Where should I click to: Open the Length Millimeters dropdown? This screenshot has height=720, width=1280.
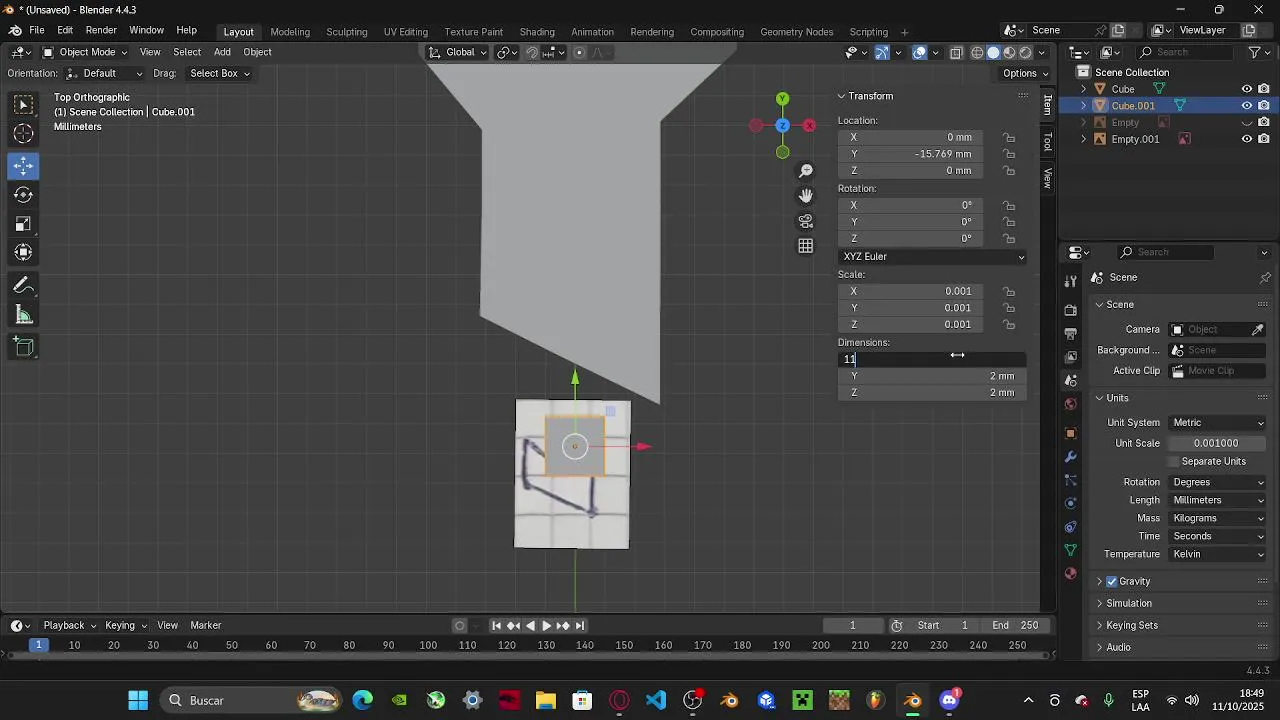[x=1216, y=500]
